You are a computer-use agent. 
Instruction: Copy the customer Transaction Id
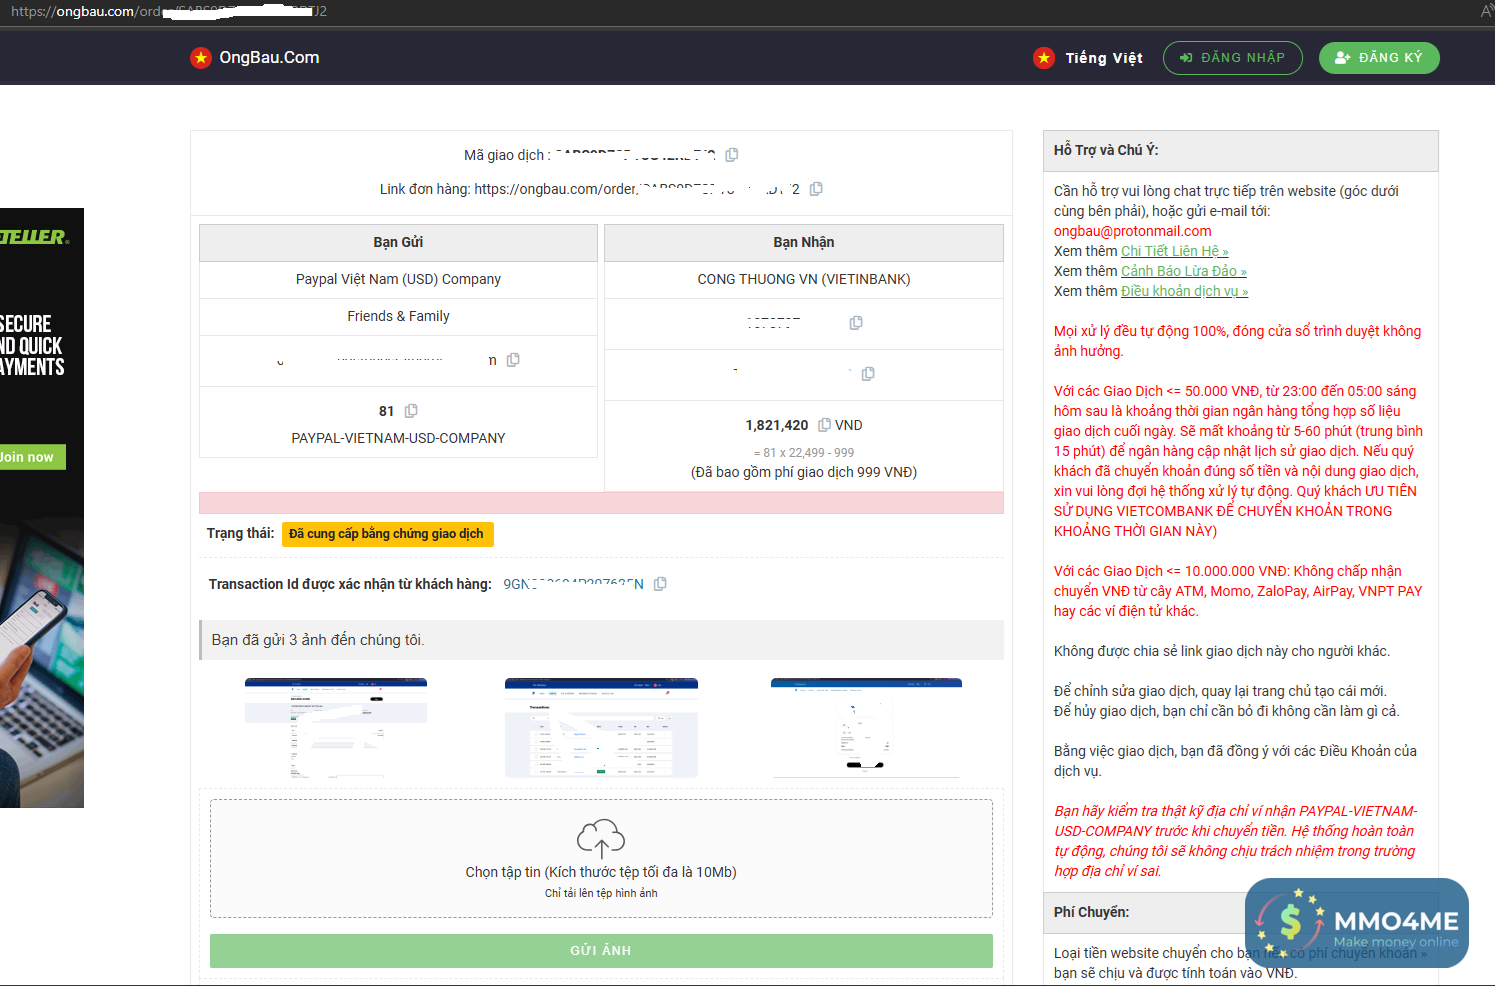click(660, 584)
